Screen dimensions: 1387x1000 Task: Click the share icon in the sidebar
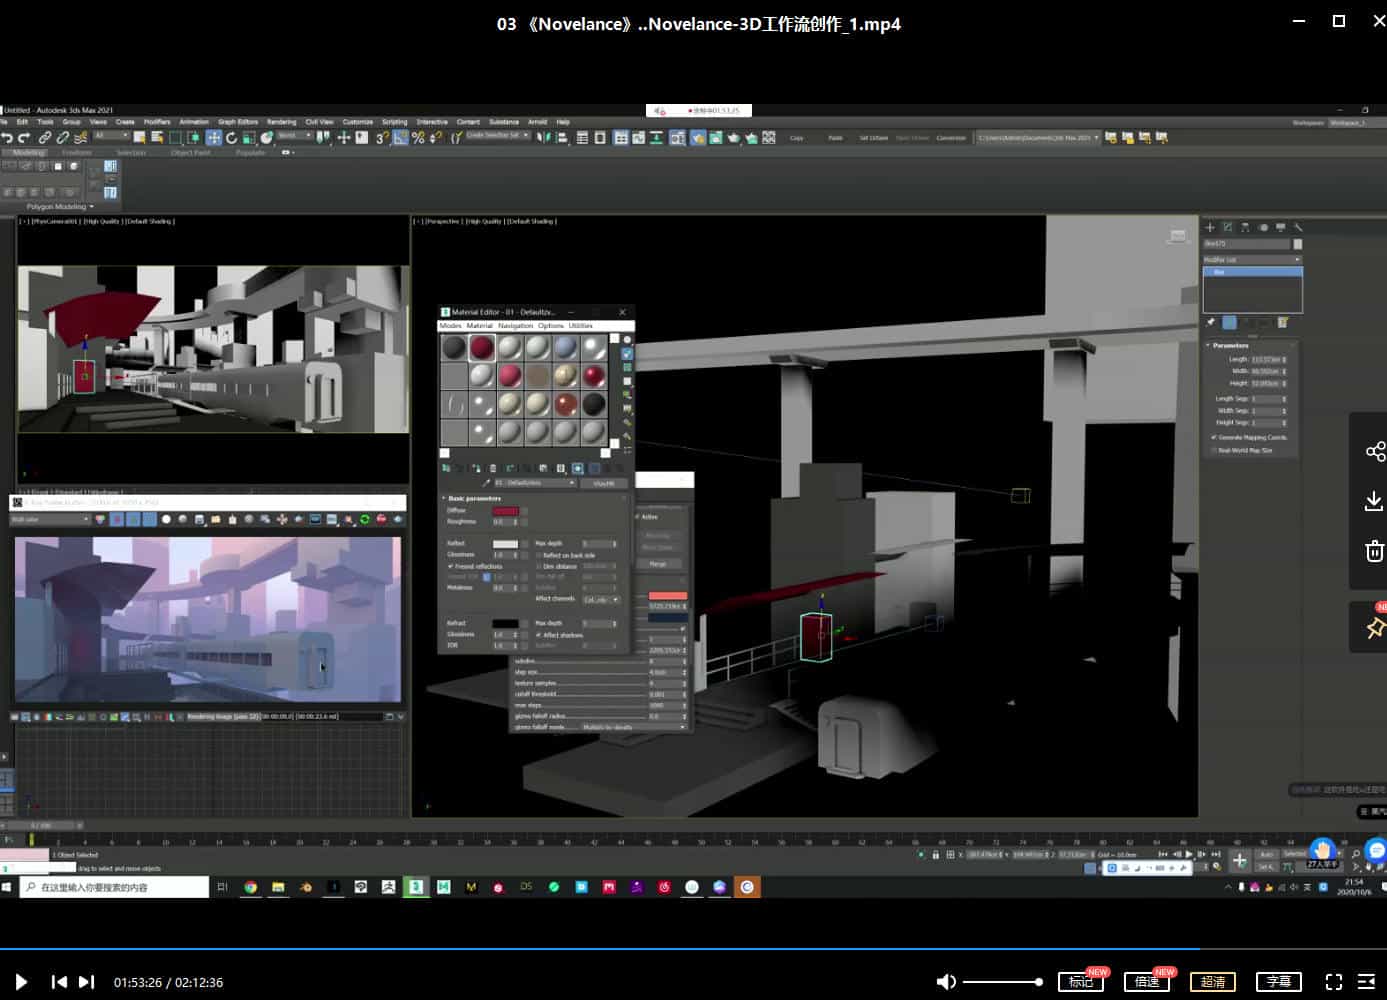1375,452
